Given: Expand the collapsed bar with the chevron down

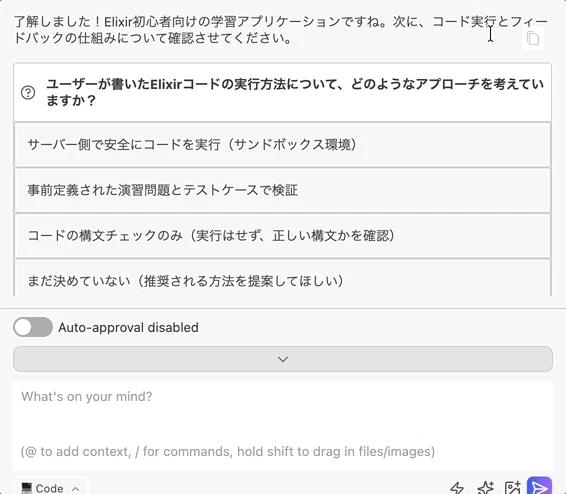Looking at the screenshot, I should point(283,359).
